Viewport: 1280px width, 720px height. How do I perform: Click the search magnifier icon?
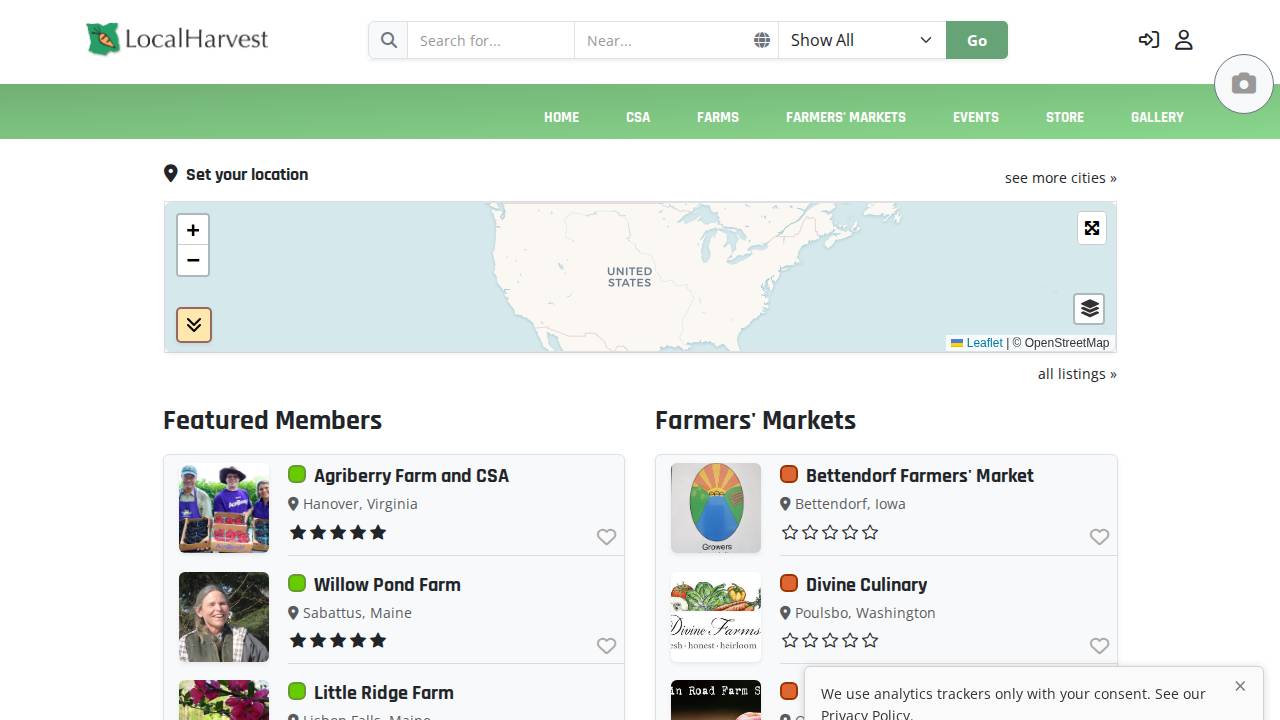(x=388, y=40)
